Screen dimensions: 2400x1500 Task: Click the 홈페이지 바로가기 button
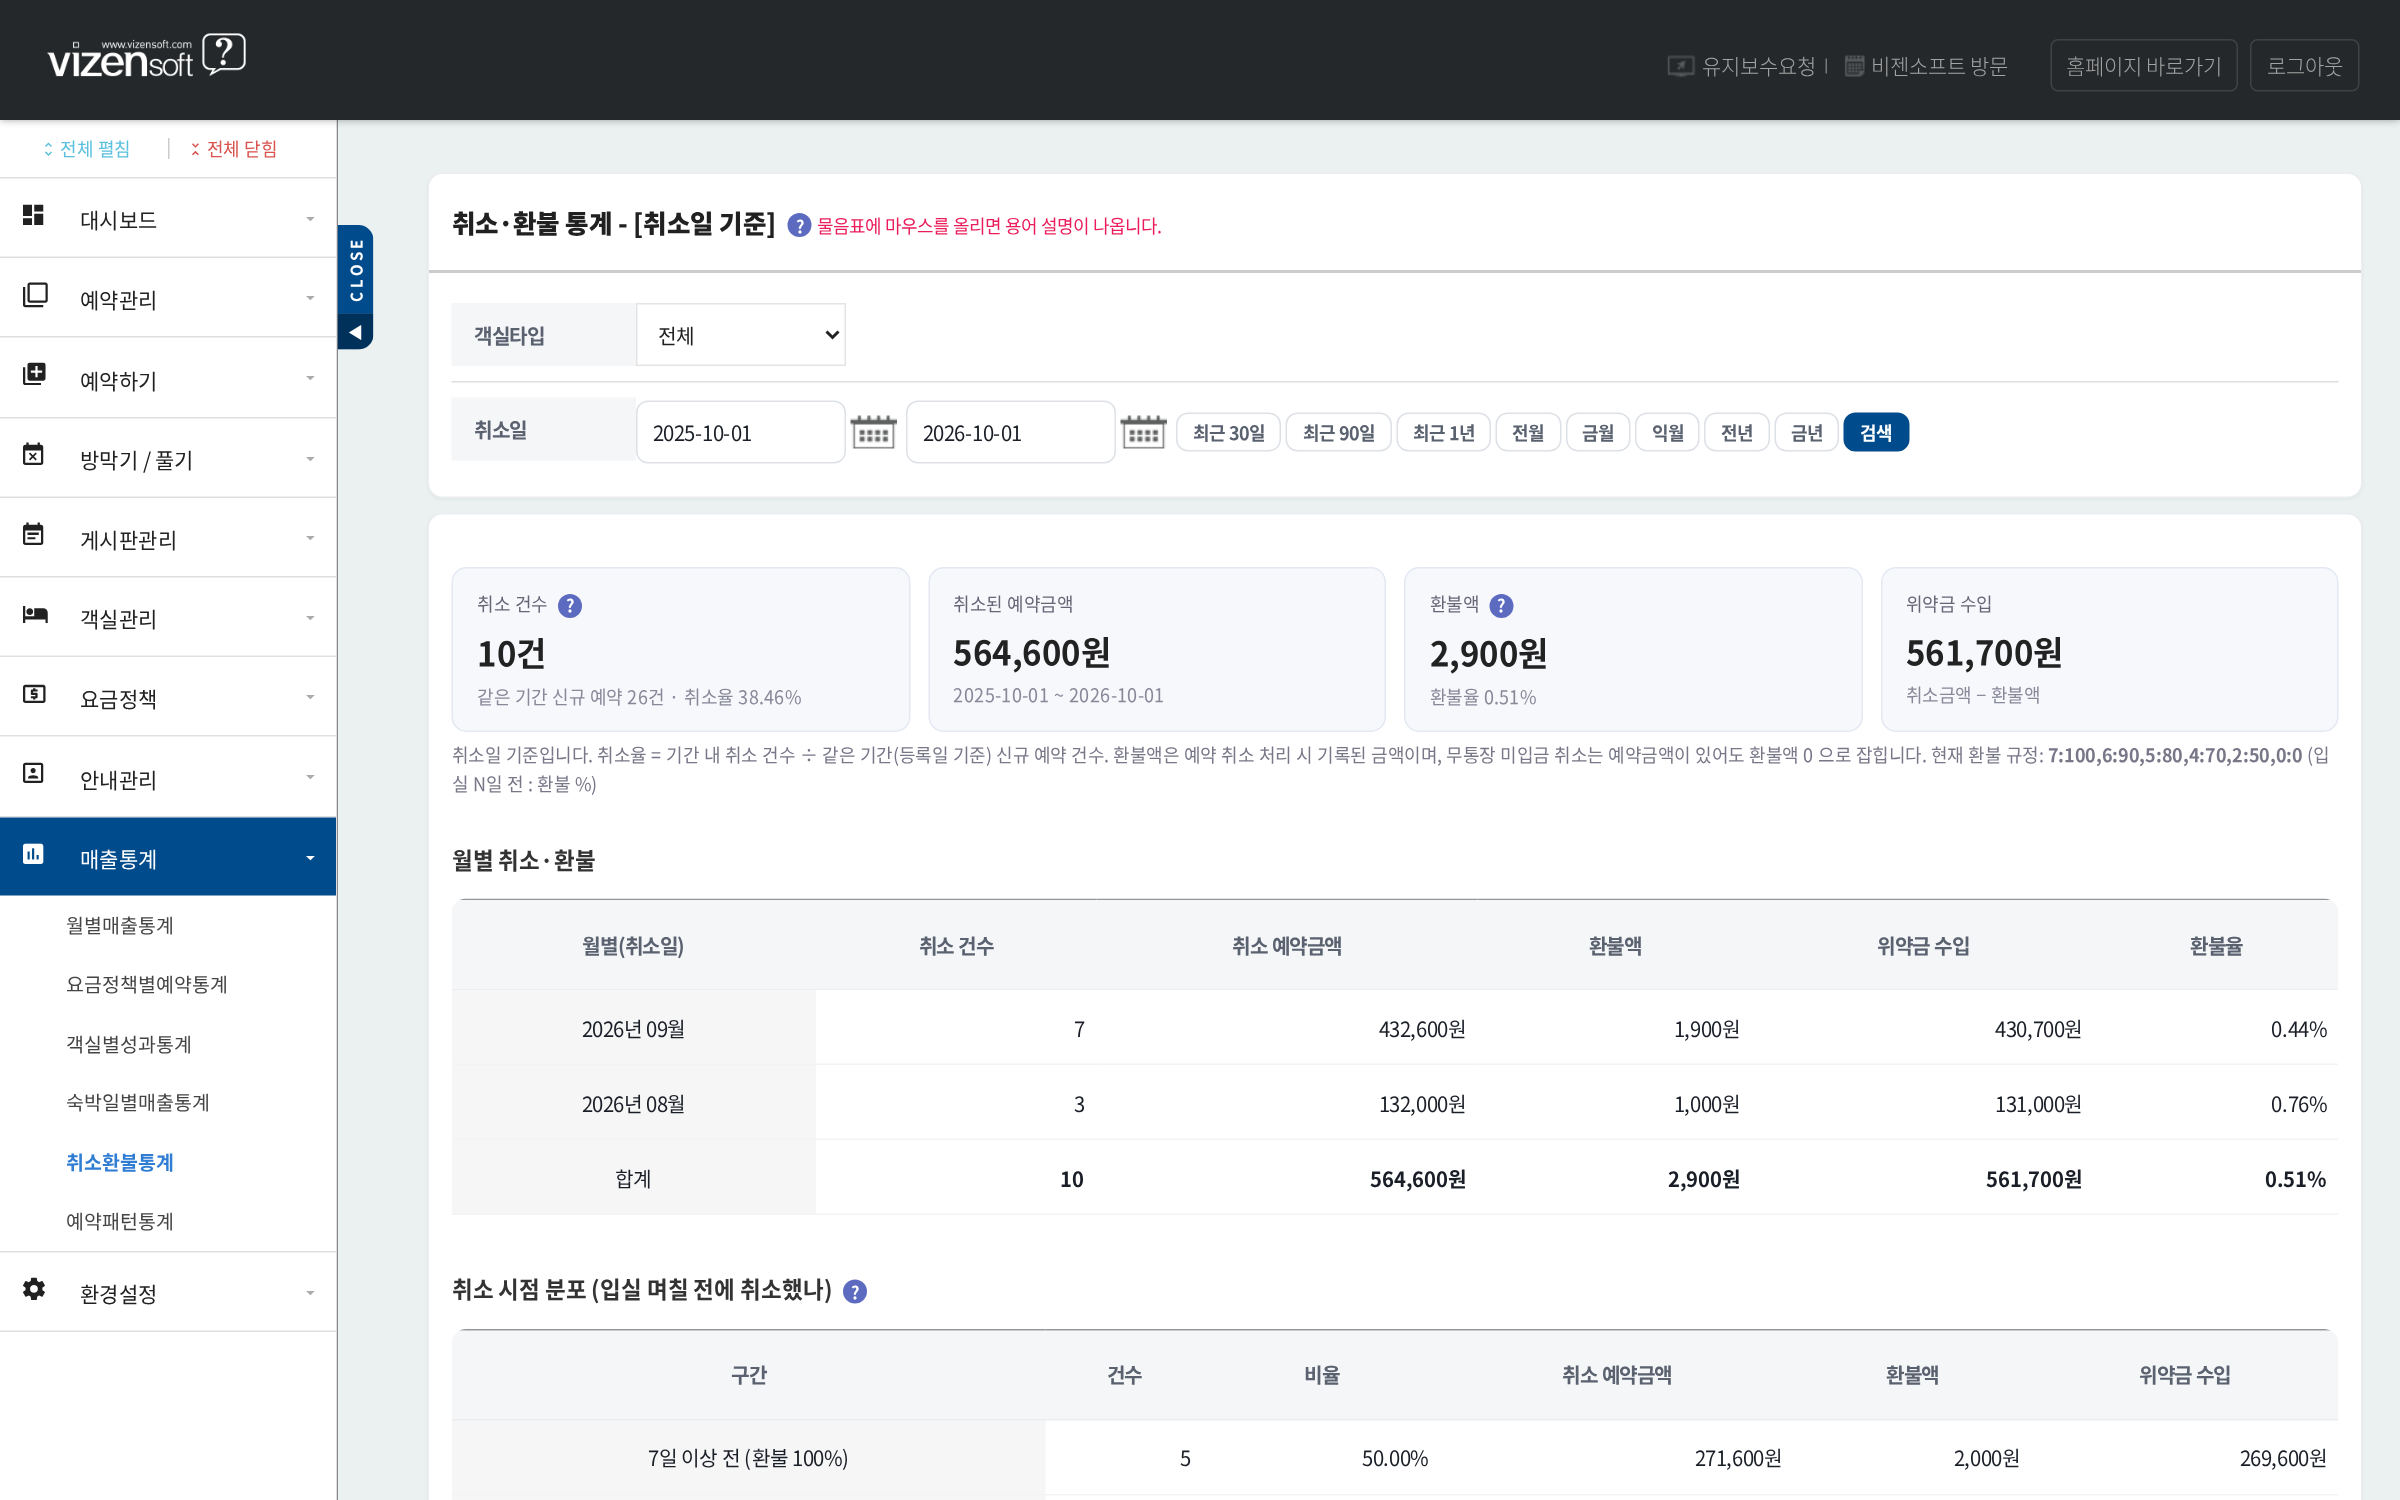(2144, 66)
